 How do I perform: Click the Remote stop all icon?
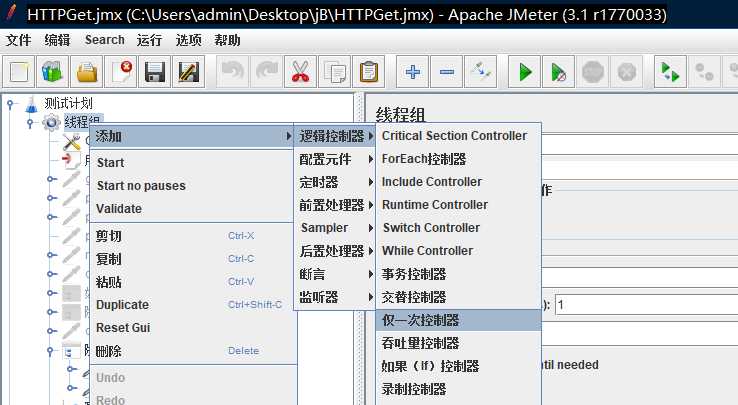pyautogui.click(x=705, y=72)
